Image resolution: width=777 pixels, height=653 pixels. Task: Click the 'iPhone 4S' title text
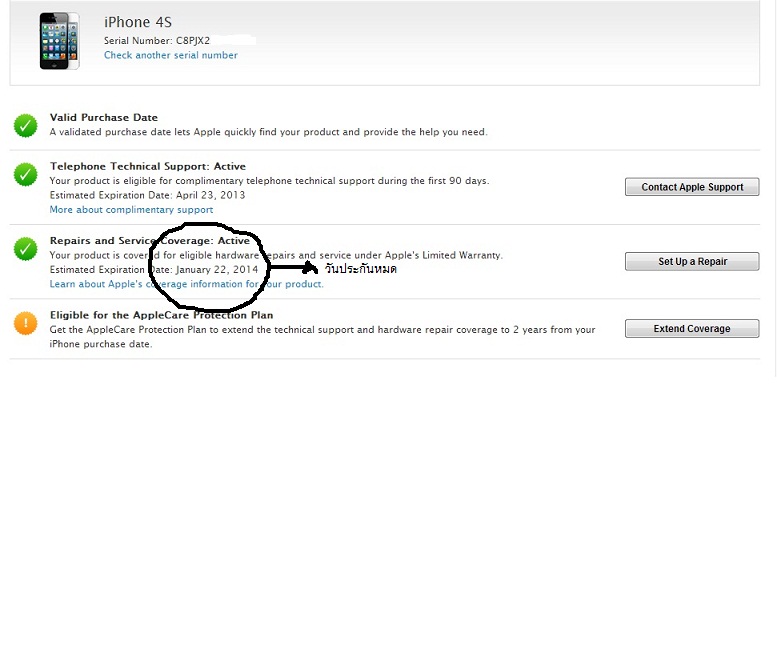coord(138,22)
